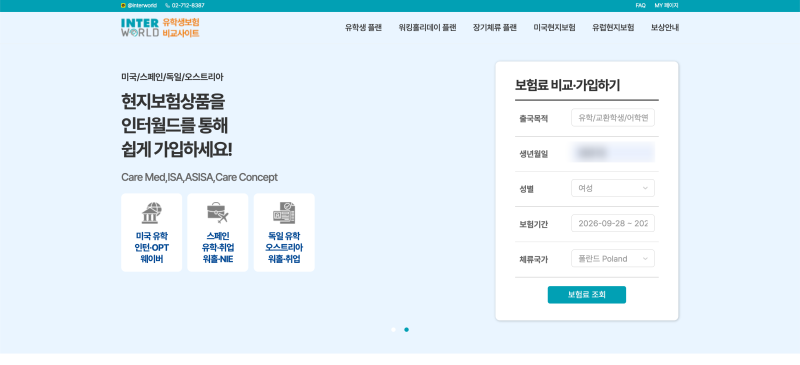The width and height of the screenshot is (800, 365).
Task: Open the KakaoTalk @interworld channel icon
Action: tap(123, 6)
